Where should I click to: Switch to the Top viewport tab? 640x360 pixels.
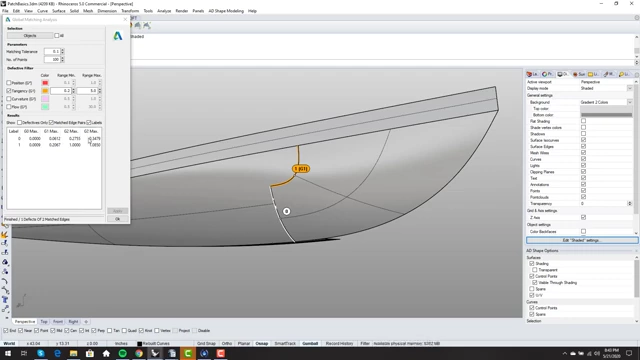coord(44,322)
